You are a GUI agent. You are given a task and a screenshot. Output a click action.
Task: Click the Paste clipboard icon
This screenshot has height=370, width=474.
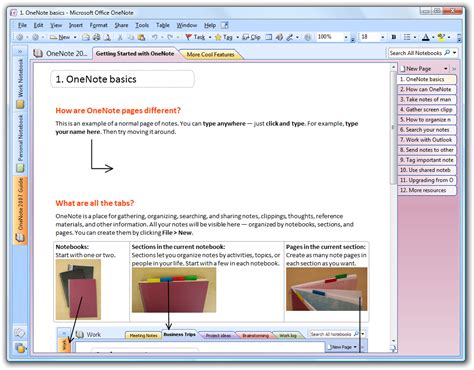pyautogui.click(x=141, y=37)
